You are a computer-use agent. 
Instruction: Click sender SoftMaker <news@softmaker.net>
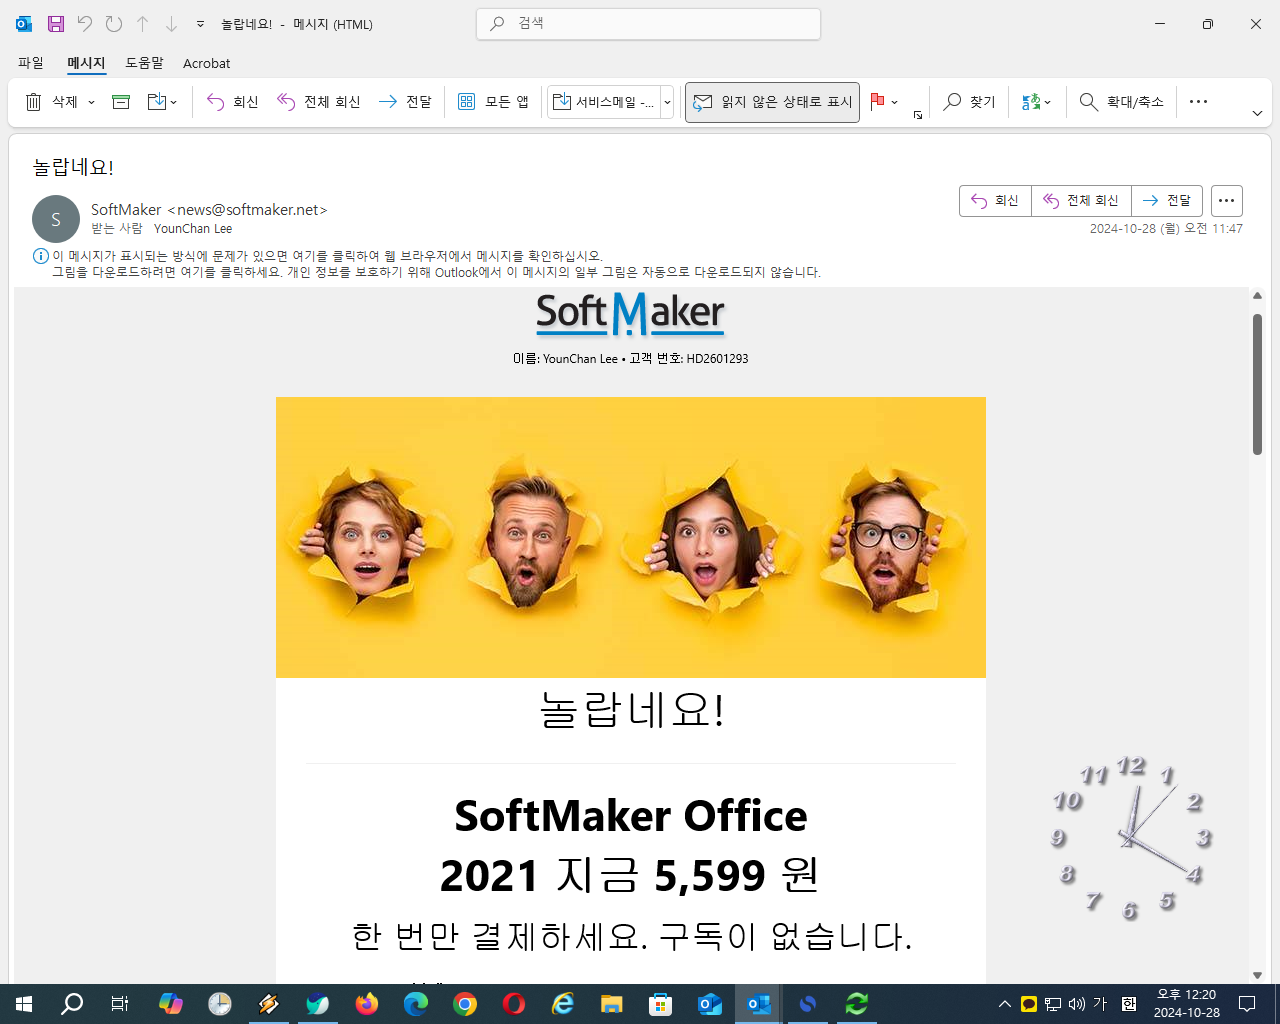pos(209,209)
